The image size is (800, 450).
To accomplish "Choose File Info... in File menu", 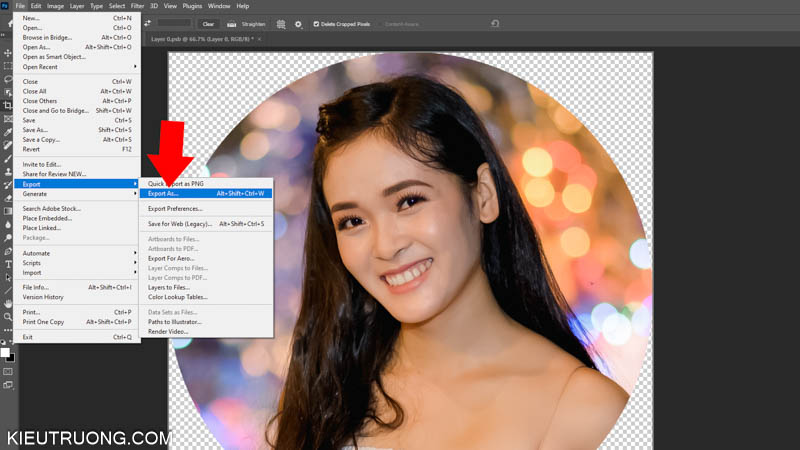I will (77, 287).
